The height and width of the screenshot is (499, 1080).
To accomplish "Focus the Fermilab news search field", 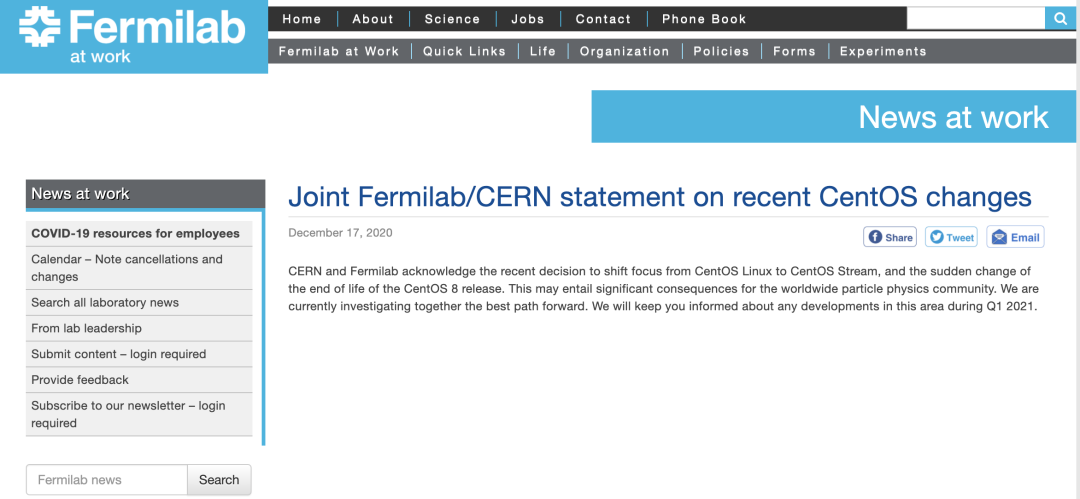I will (x=107, y=480).
